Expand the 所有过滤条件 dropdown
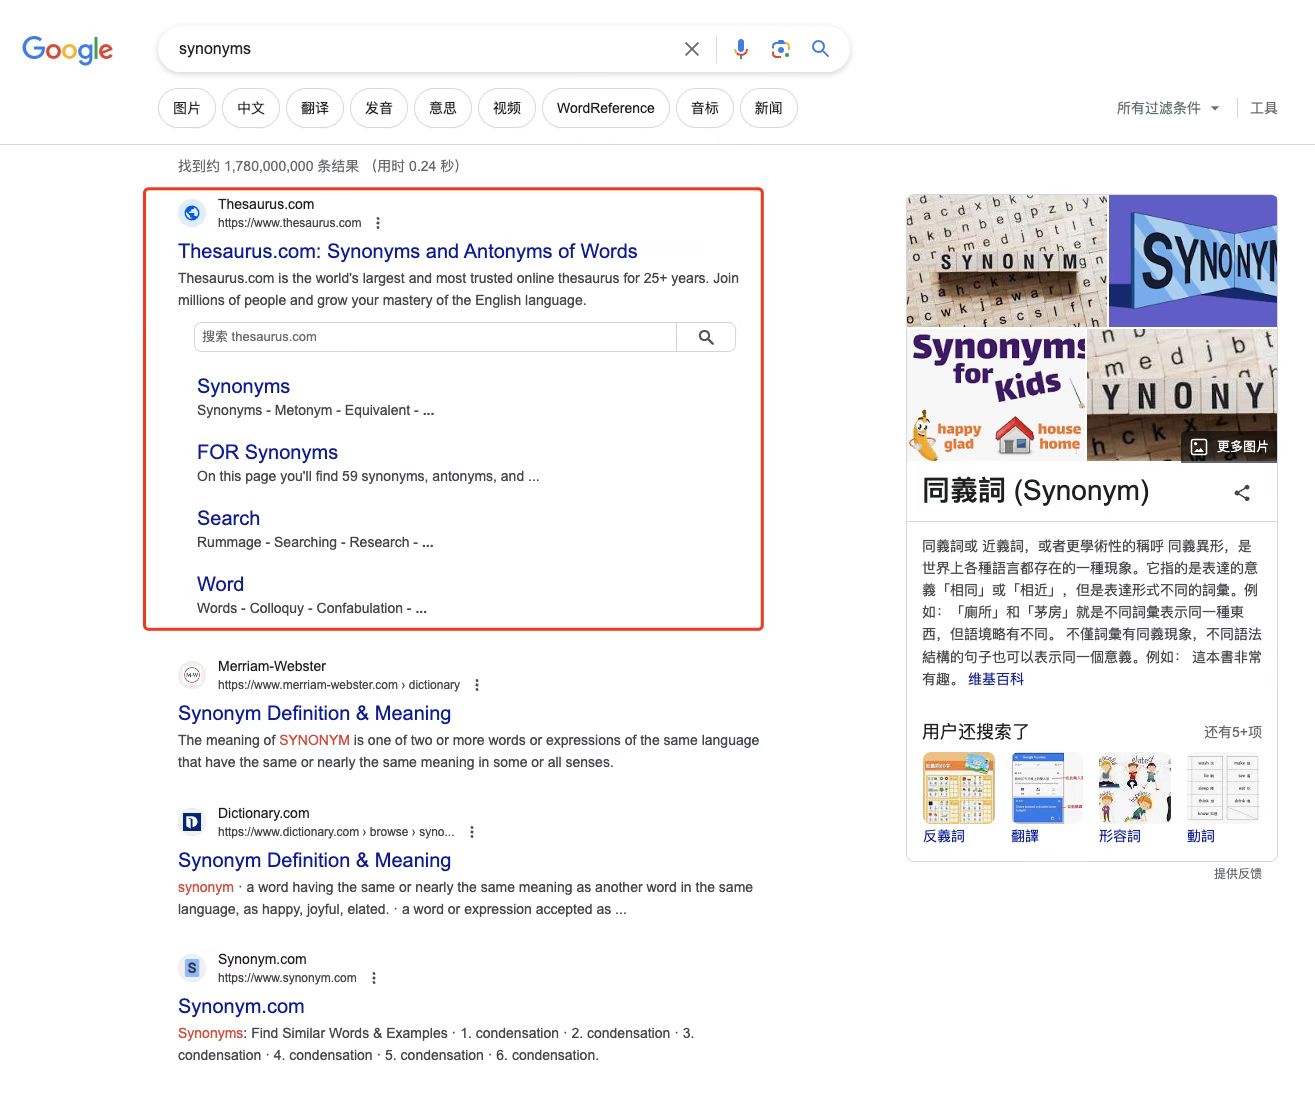The width and height of the screenshot is (1315, 1099). click(1168, 108)
